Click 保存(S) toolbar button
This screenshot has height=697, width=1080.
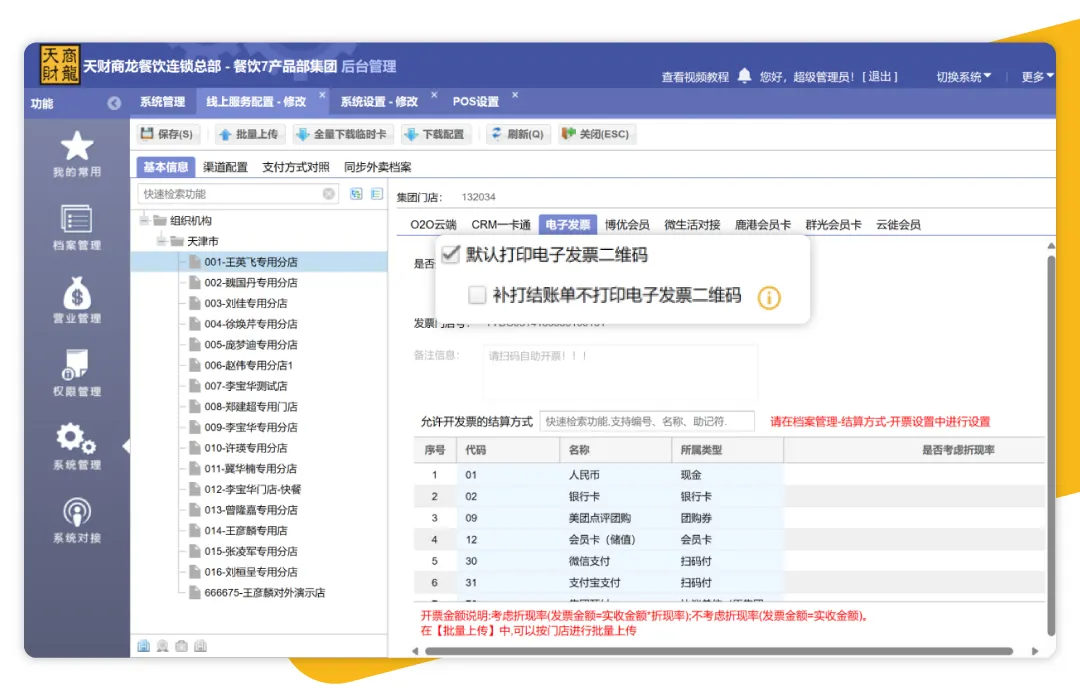[167, 134]
